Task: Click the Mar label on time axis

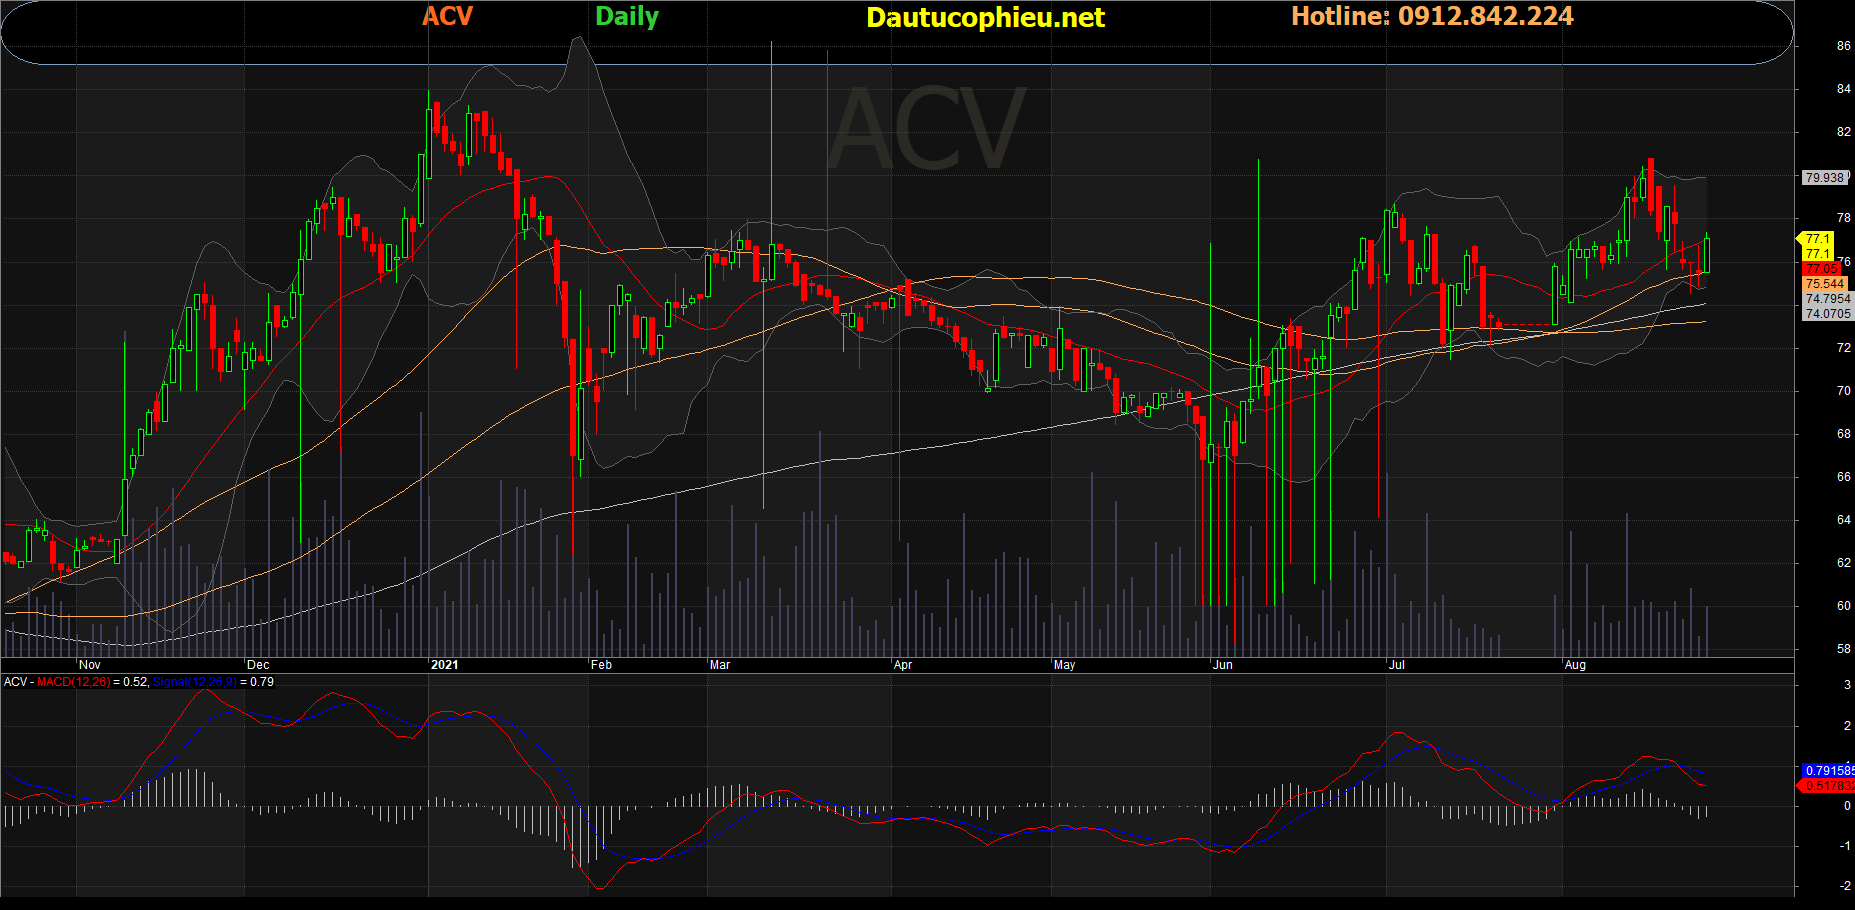Action: [720, 665]
